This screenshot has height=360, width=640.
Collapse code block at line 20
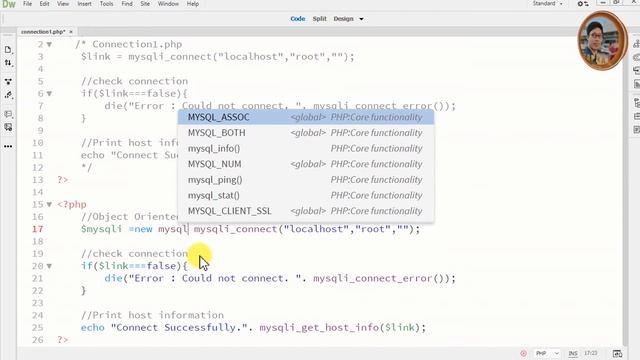click(49, 266)
